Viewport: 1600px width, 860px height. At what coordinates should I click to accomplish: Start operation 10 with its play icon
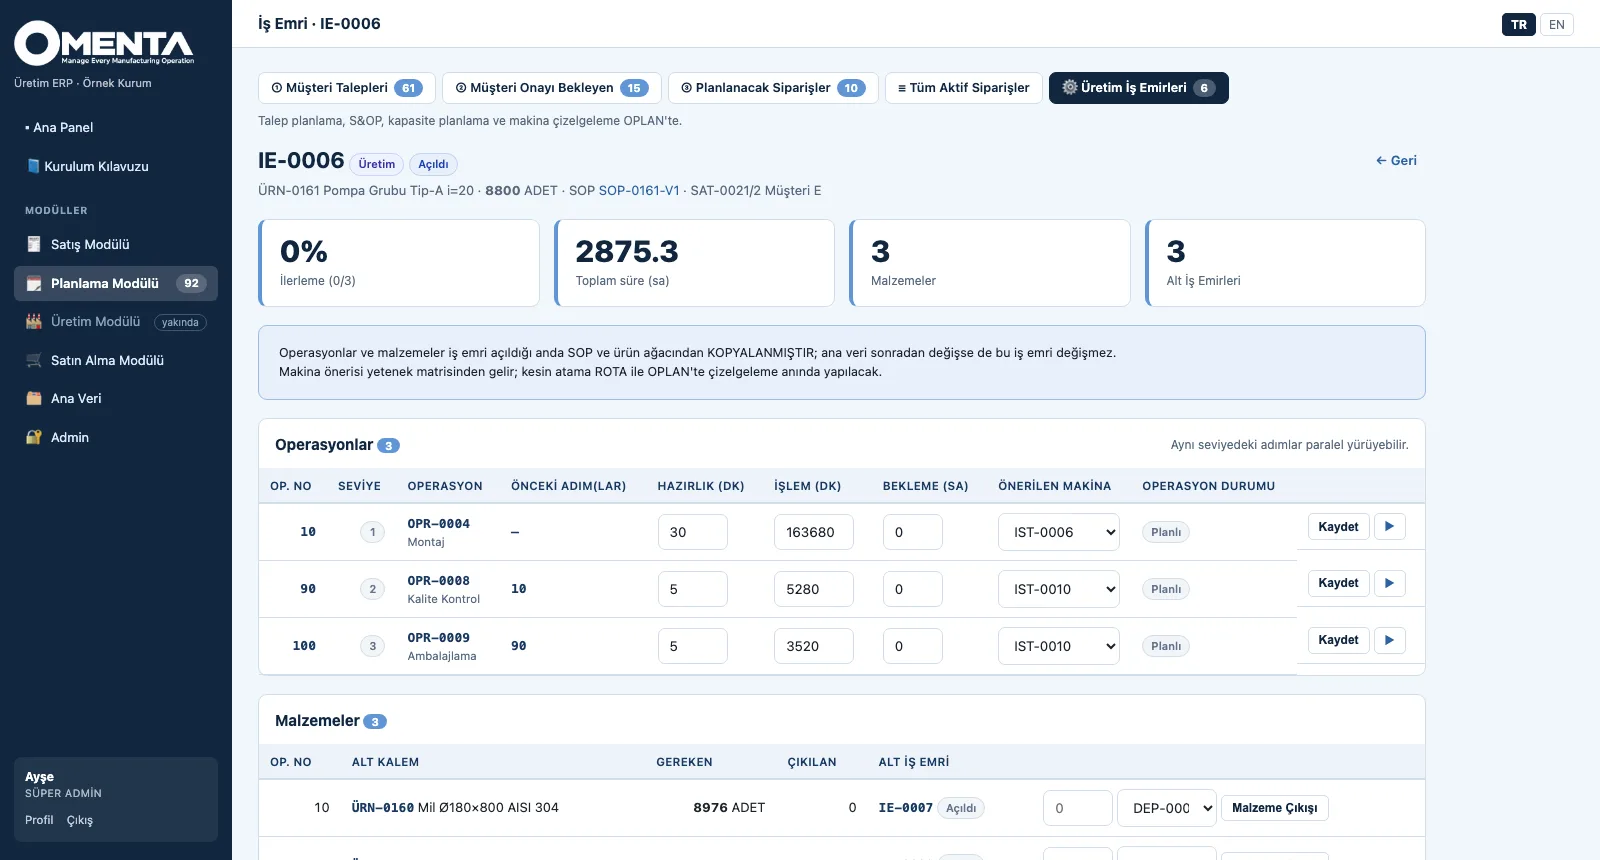1389,527
